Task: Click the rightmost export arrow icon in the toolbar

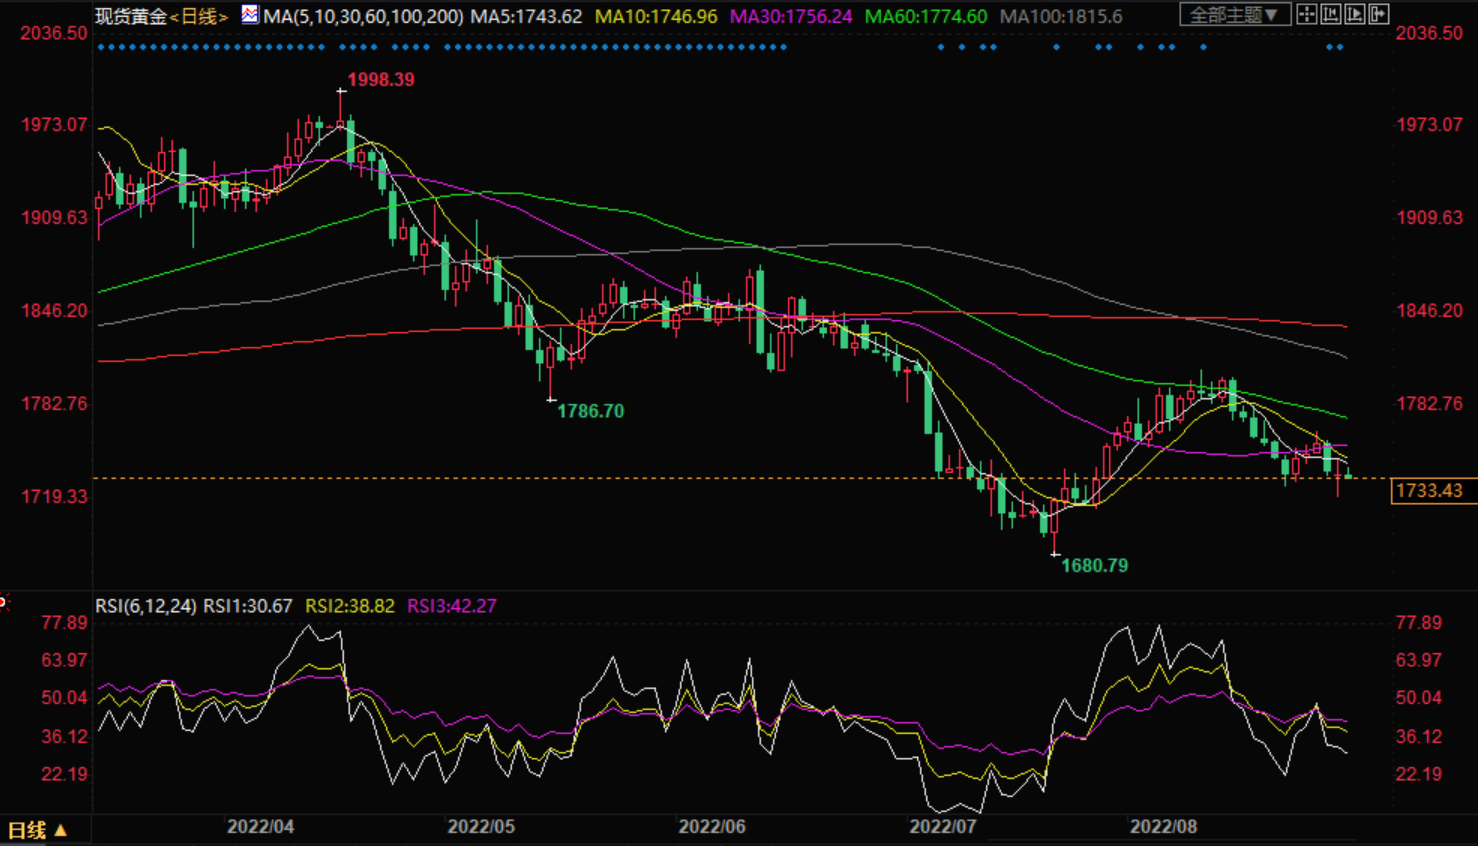Action: [x=1379, y=14]
